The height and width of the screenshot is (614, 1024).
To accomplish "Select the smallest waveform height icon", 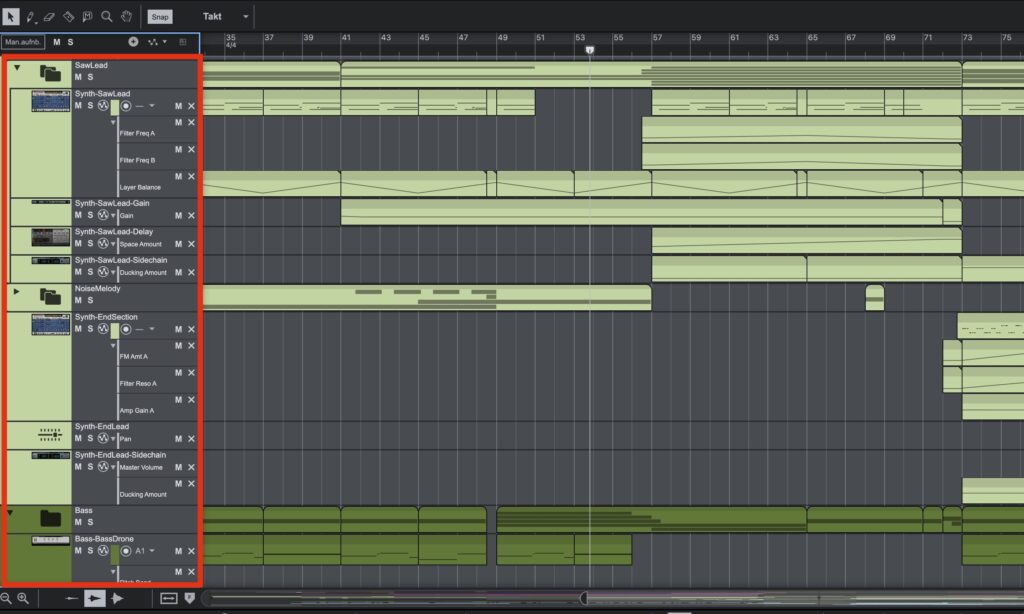I will pos(71,598).
